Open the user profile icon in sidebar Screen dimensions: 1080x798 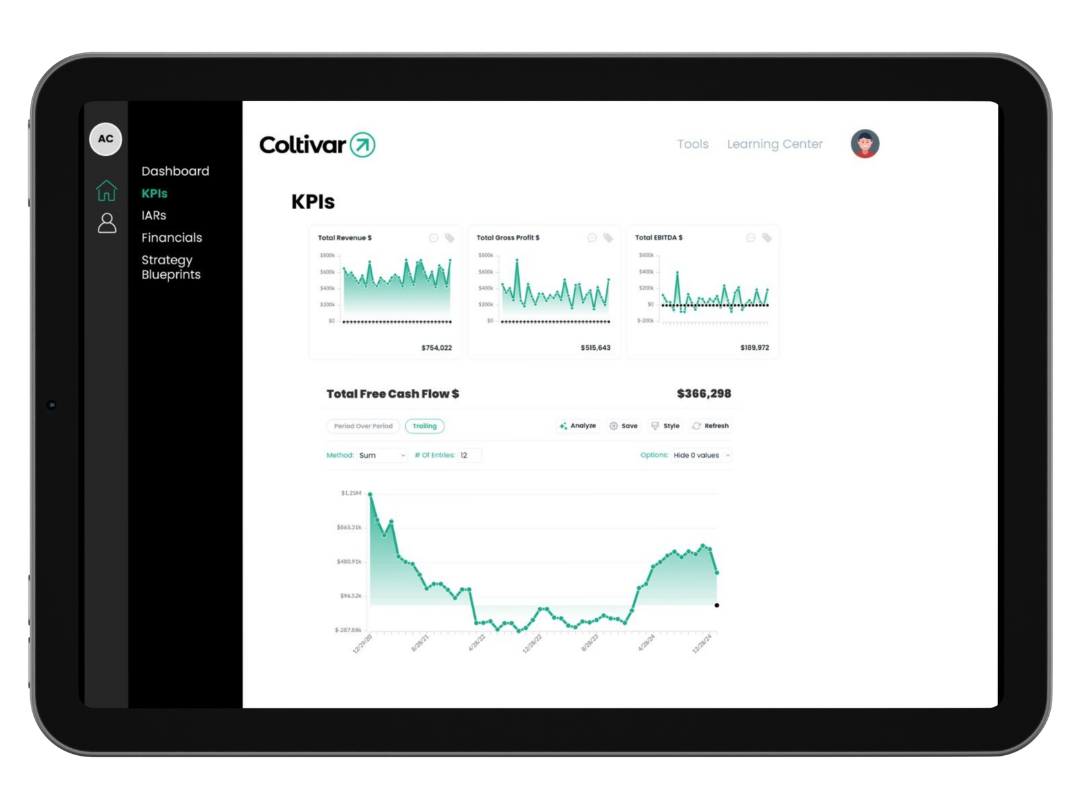tap(107, 223)
